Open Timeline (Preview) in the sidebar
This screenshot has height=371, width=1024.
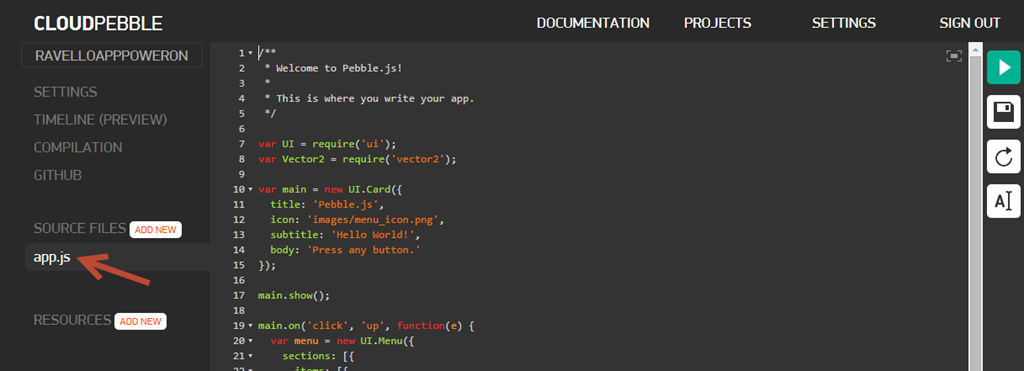pos(101,120)
